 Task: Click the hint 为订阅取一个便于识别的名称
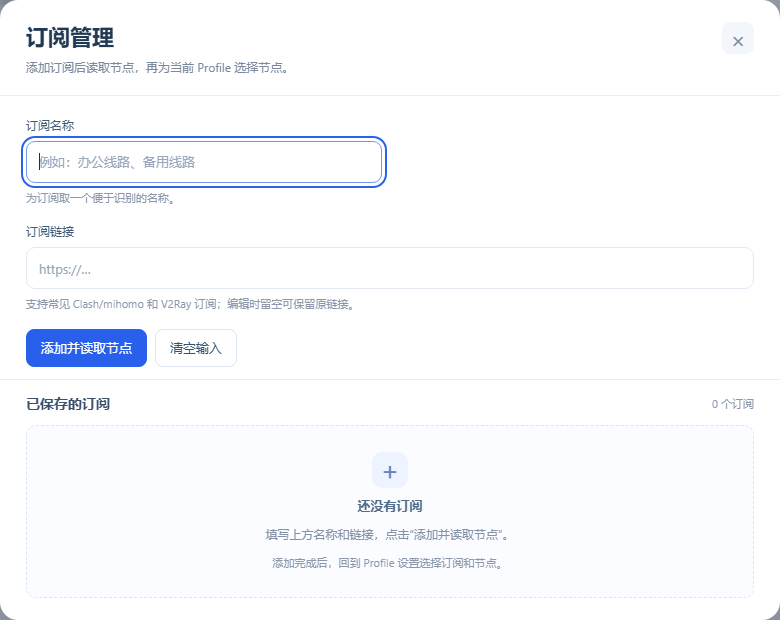100,198
